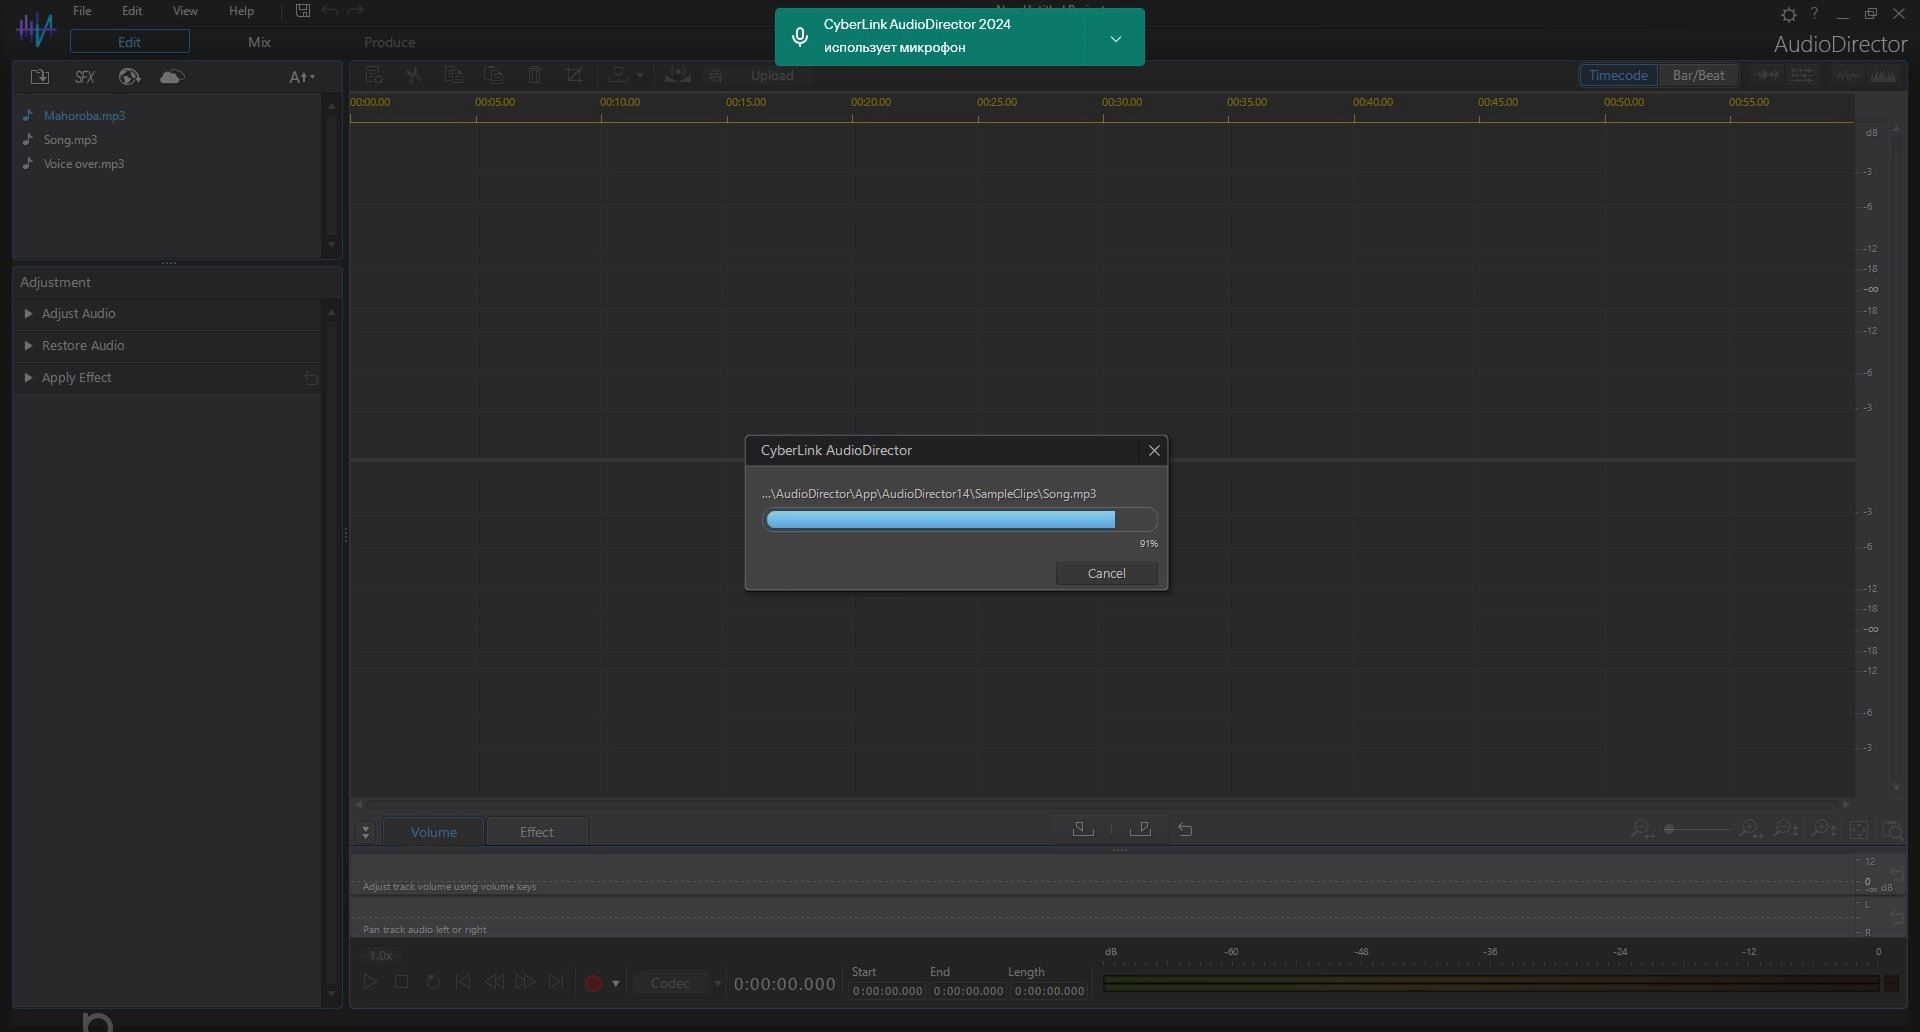Viewport: 1920px width, 1032px height.
Task: Click the delete trash can icon
Action: click(534, 75)
